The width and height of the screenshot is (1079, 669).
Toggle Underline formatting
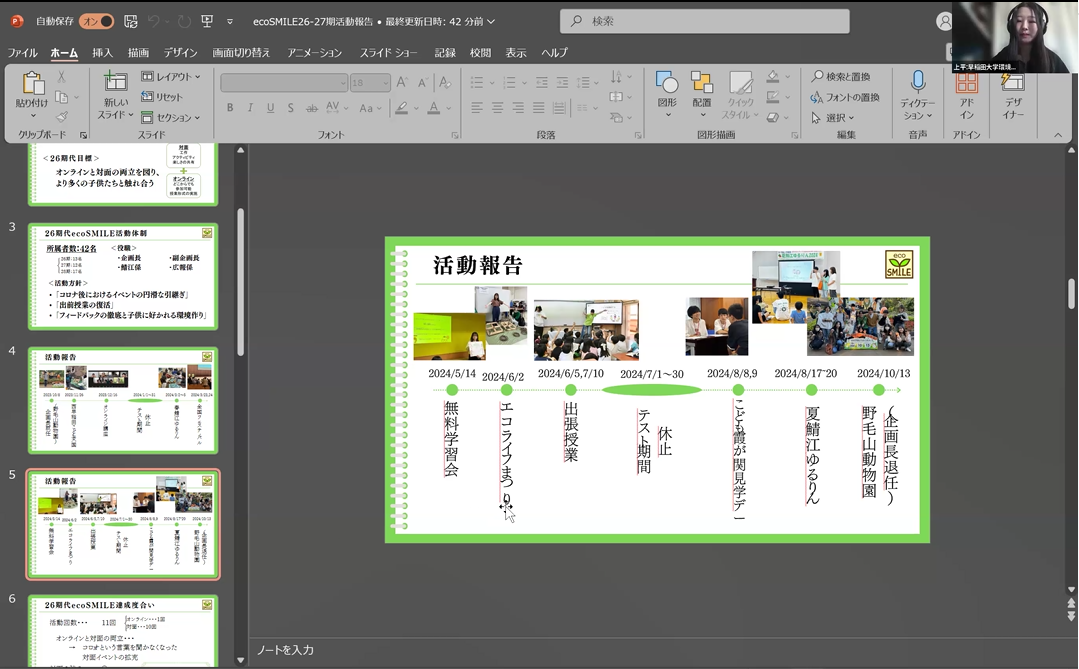point(270,108)
